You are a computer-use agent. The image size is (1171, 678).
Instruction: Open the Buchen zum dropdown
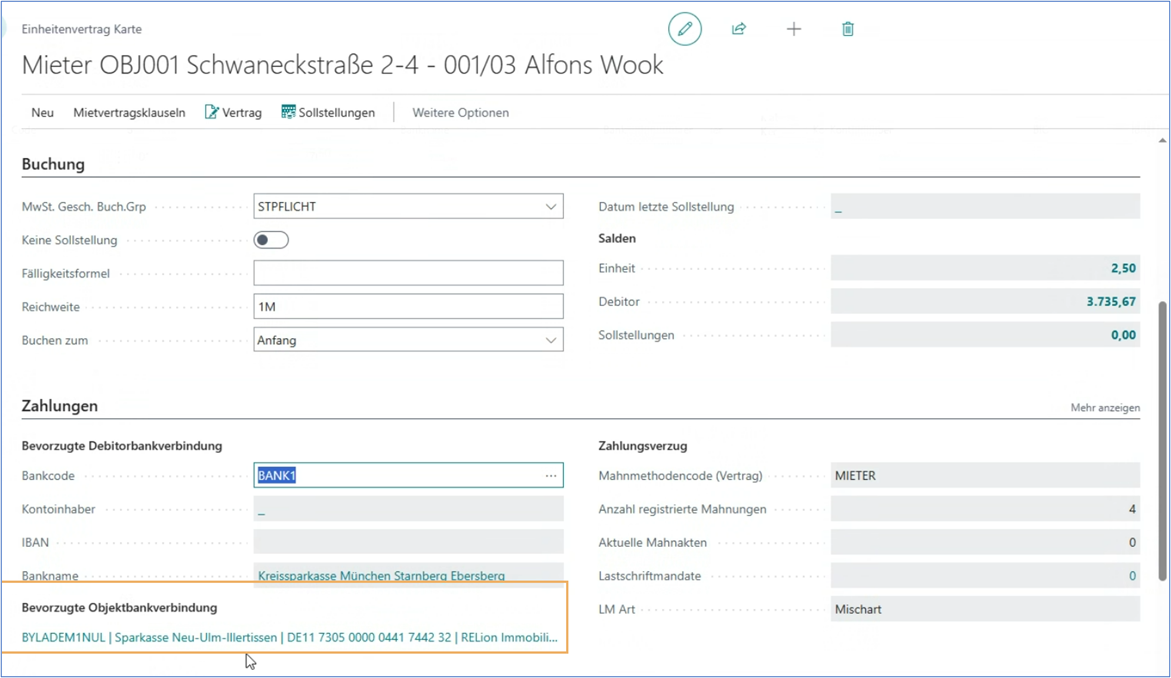(550, 340)
